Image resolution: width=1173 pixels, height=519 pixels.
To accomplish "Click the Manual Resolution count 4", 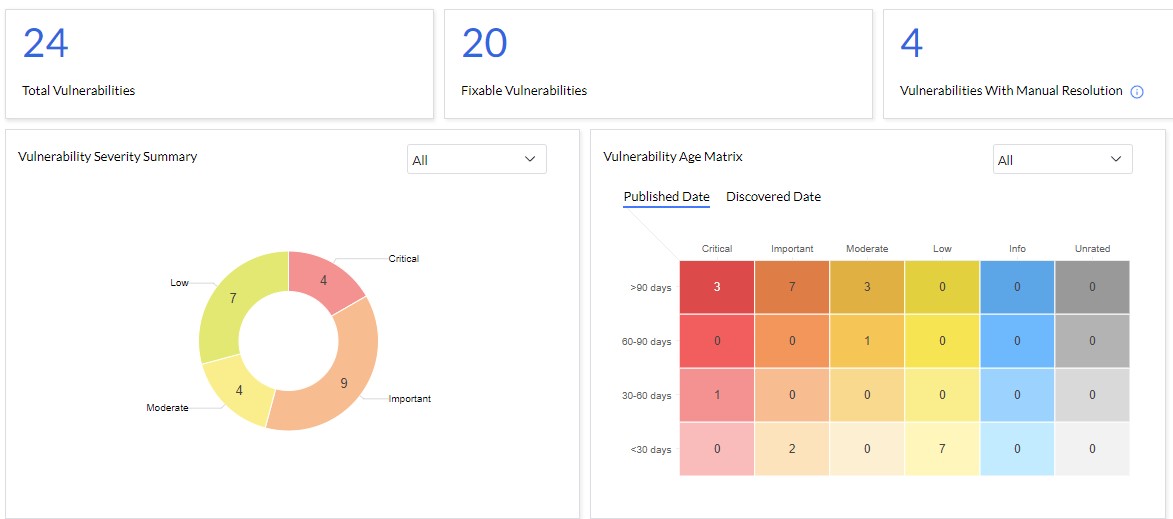I will 911,44.
